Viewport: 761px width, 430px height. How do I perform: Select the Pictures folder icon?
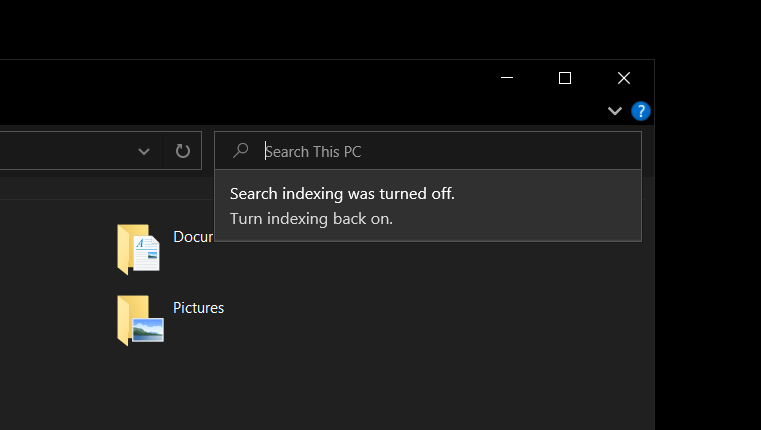click(139, 320)
